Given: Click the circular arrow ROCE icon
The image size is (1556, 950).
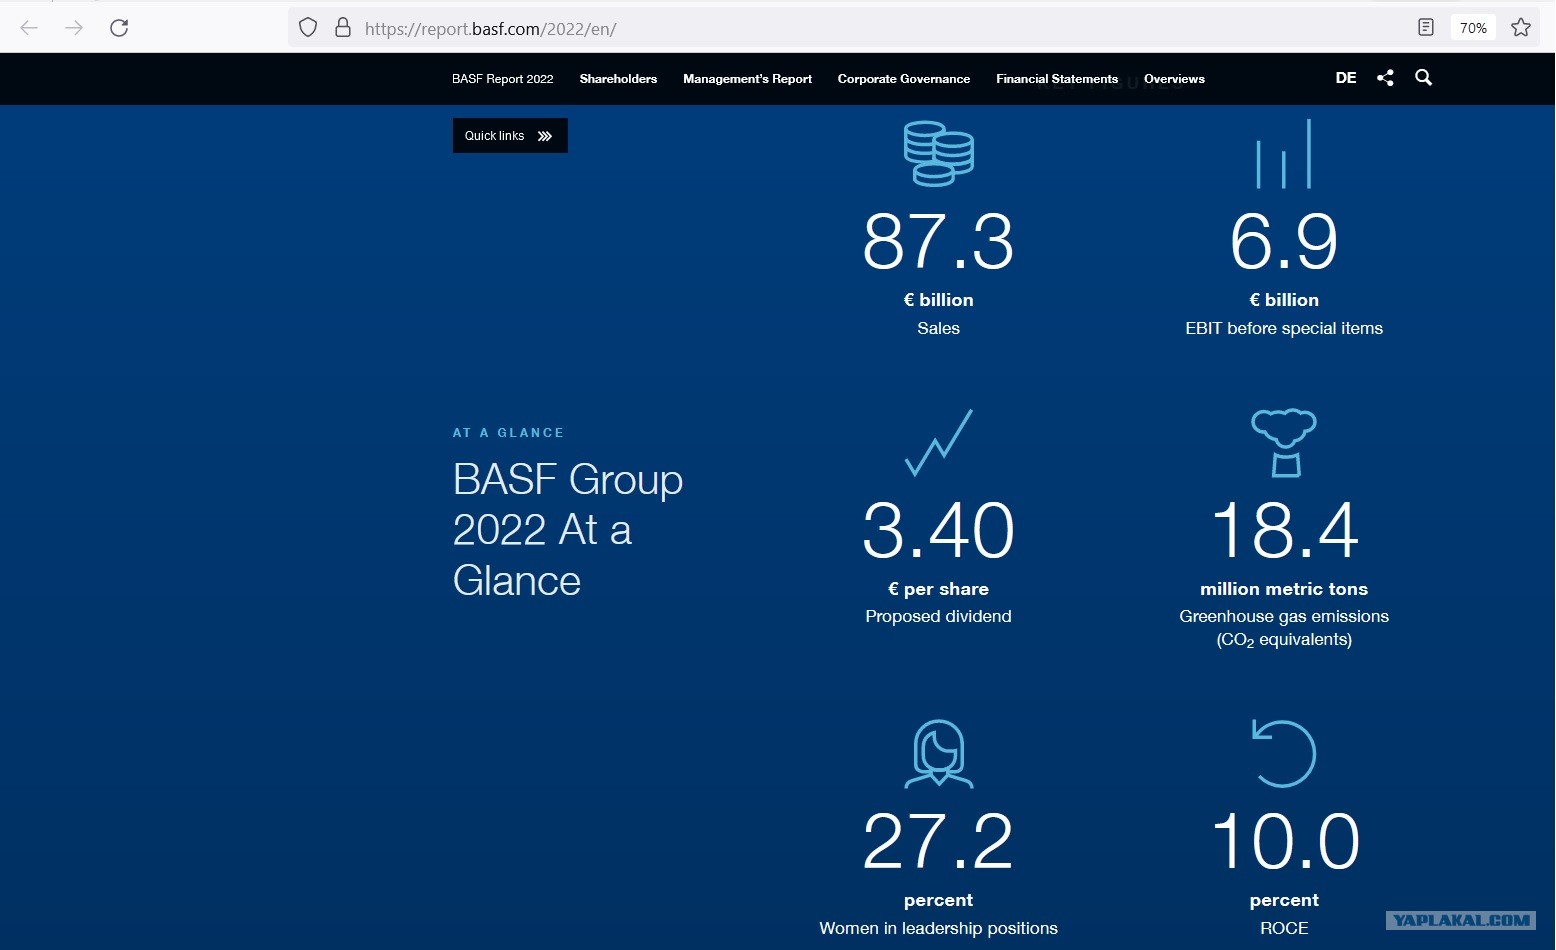Looking at the screenshot, I should [1284, 753].
